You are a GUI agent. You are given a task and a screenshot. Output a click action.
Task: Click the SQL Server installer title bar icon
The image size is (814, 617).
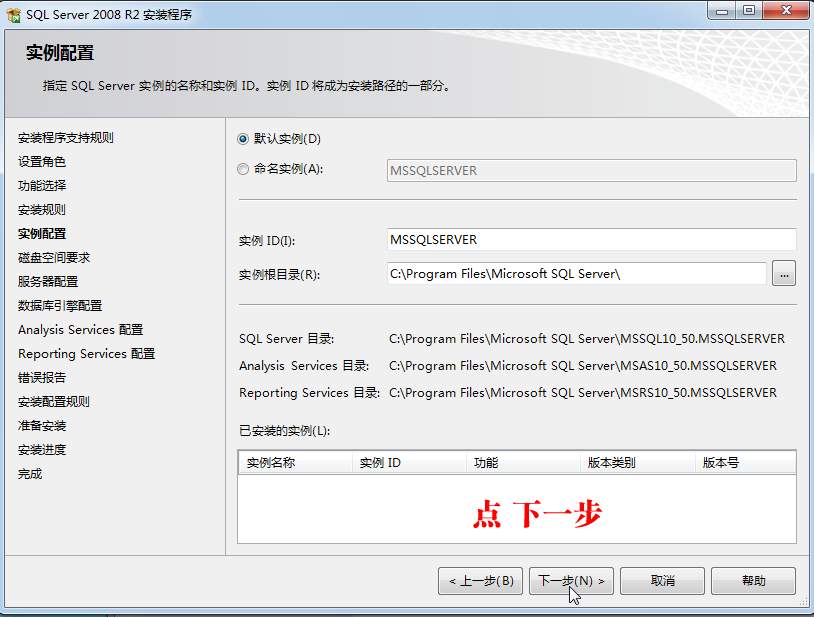pos(14,14)
